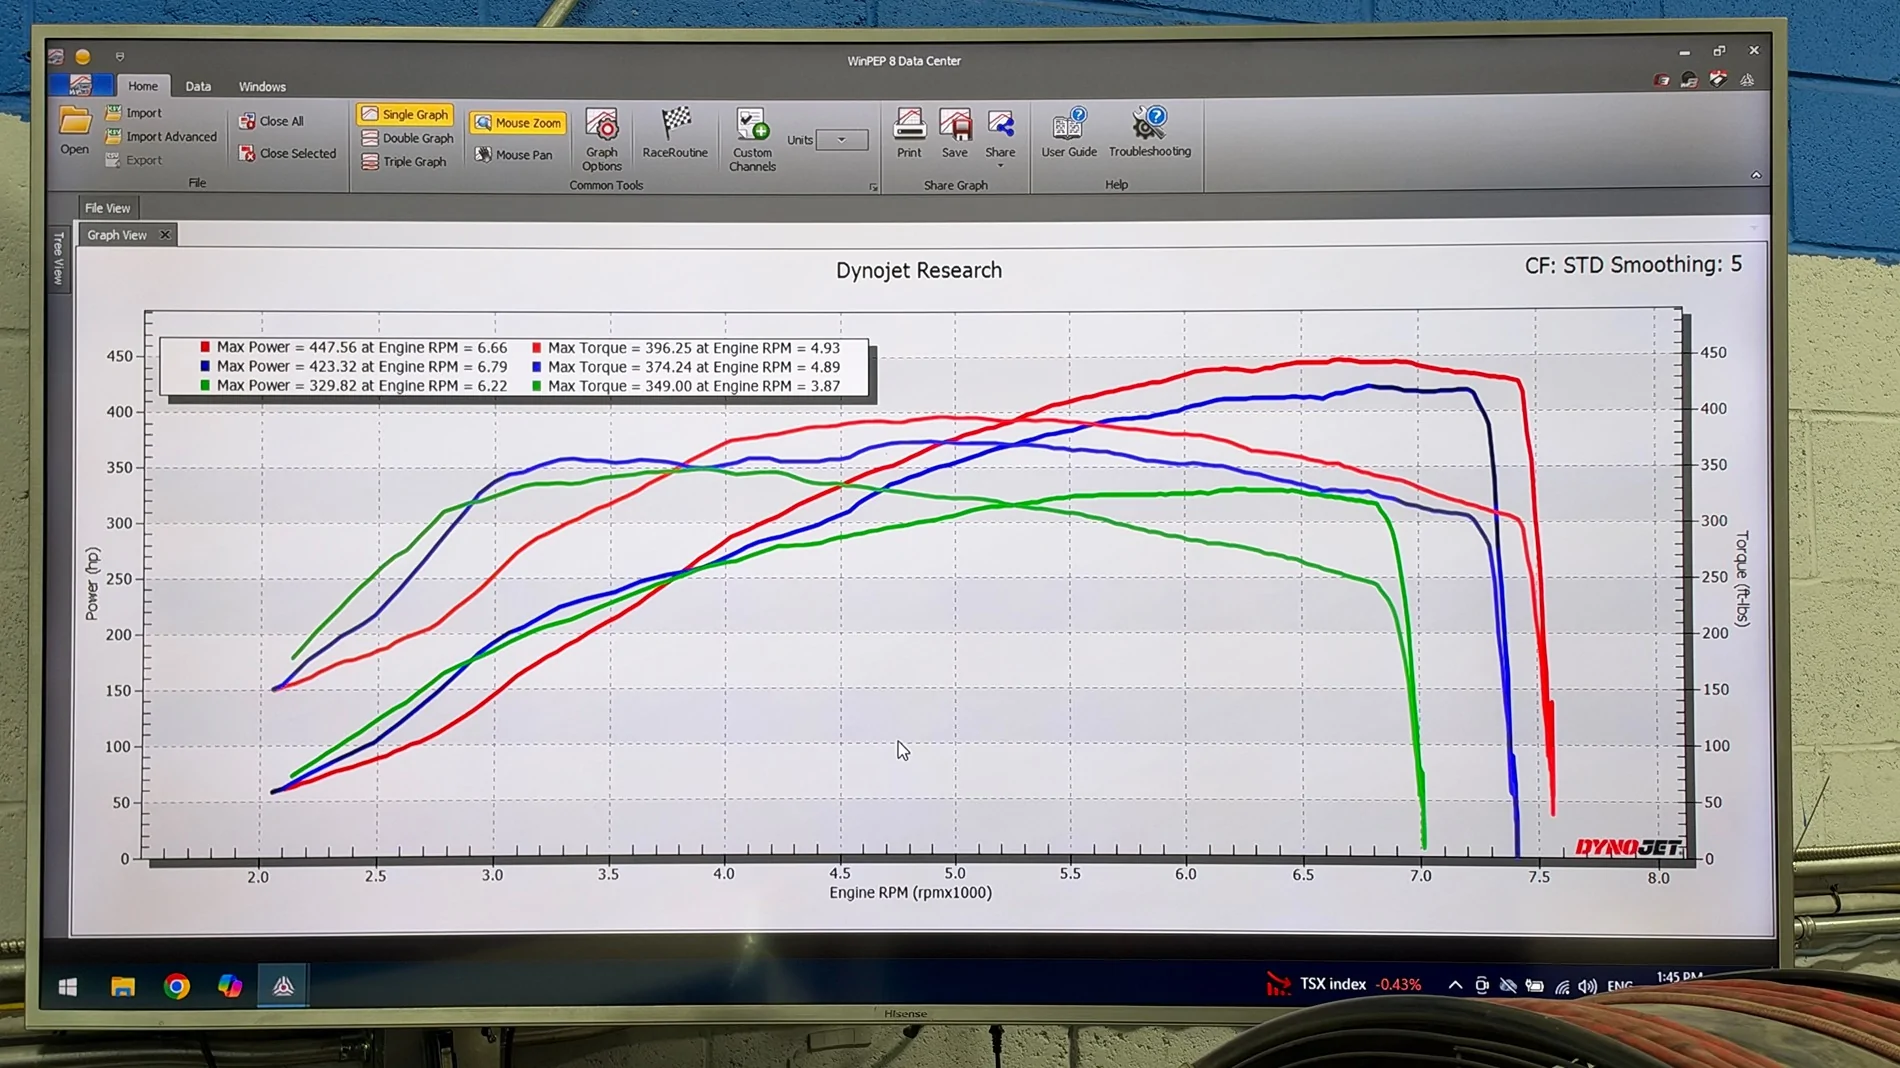This screenshot has height=1068, width=1900.
Task: Open a file with the Open icon
Action: [x=74, y=130]
